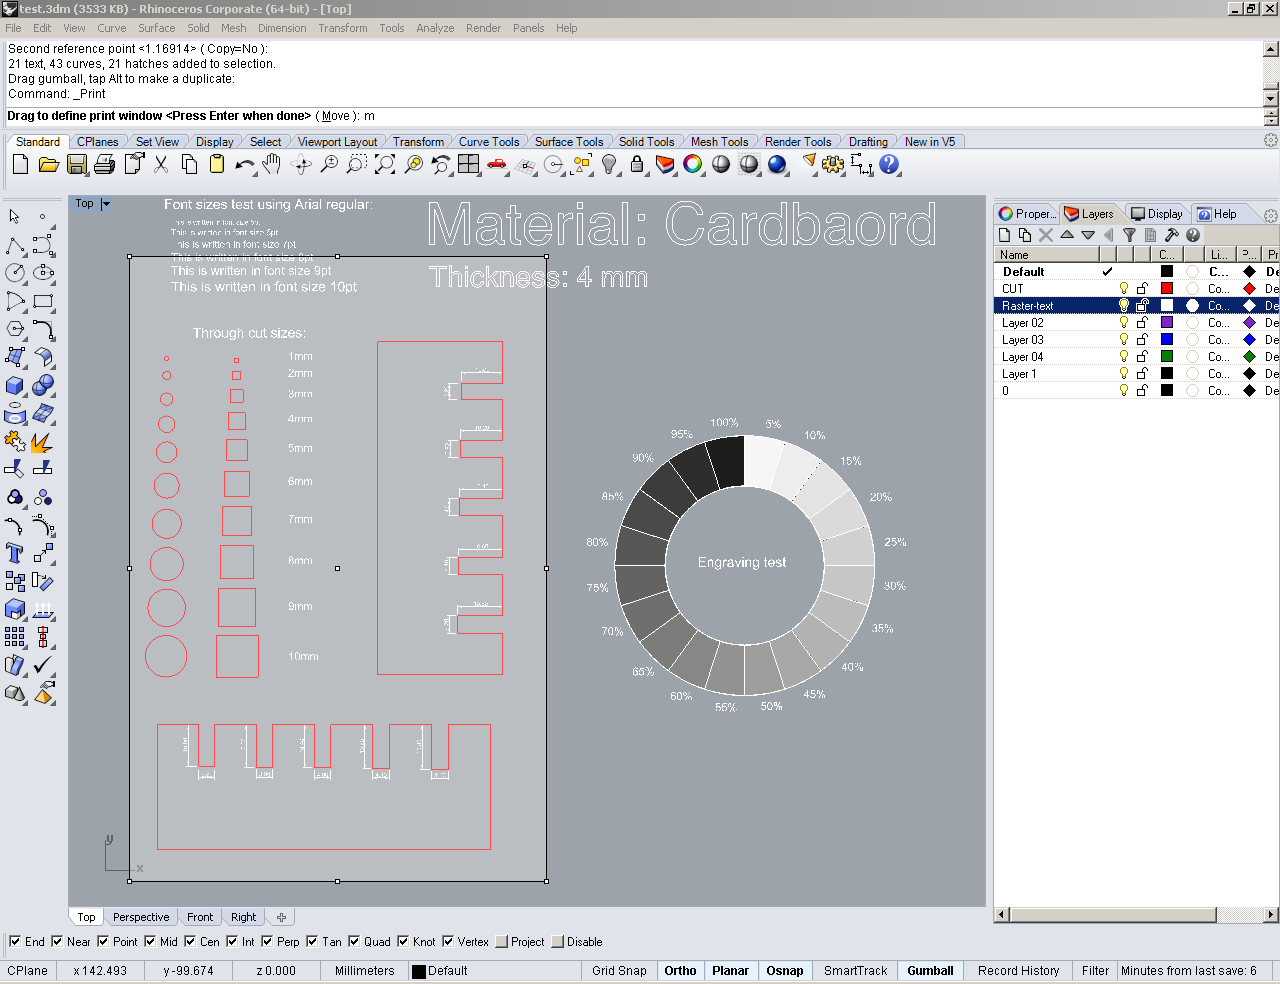Switch to the Perspective viewport tab
Screen dimensions: 1280x984
click(141, 917)
